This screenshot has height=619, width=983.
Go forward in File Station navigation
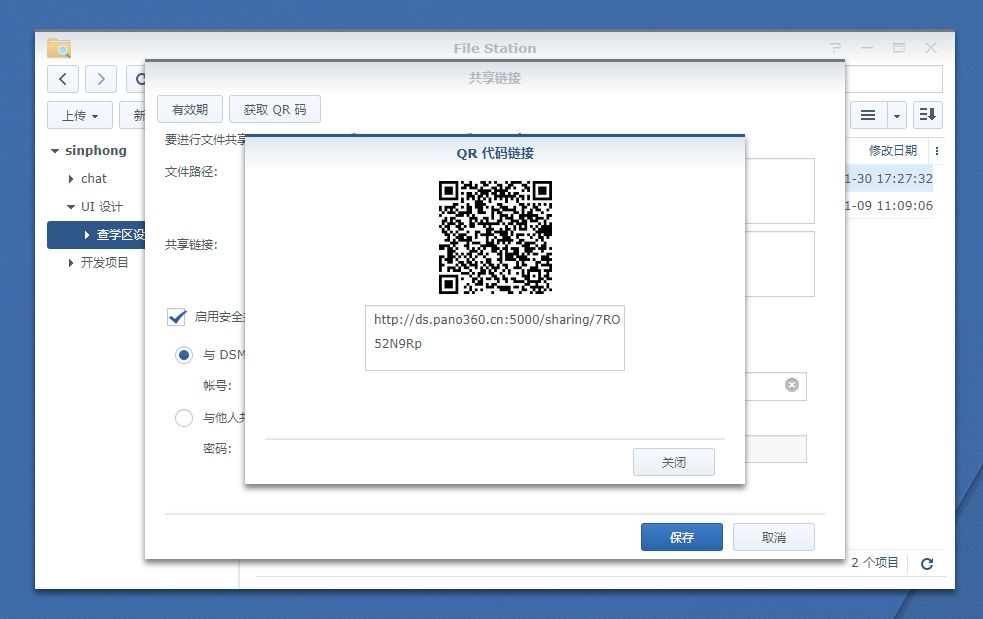pyautogui.click(x=101, y=79)
